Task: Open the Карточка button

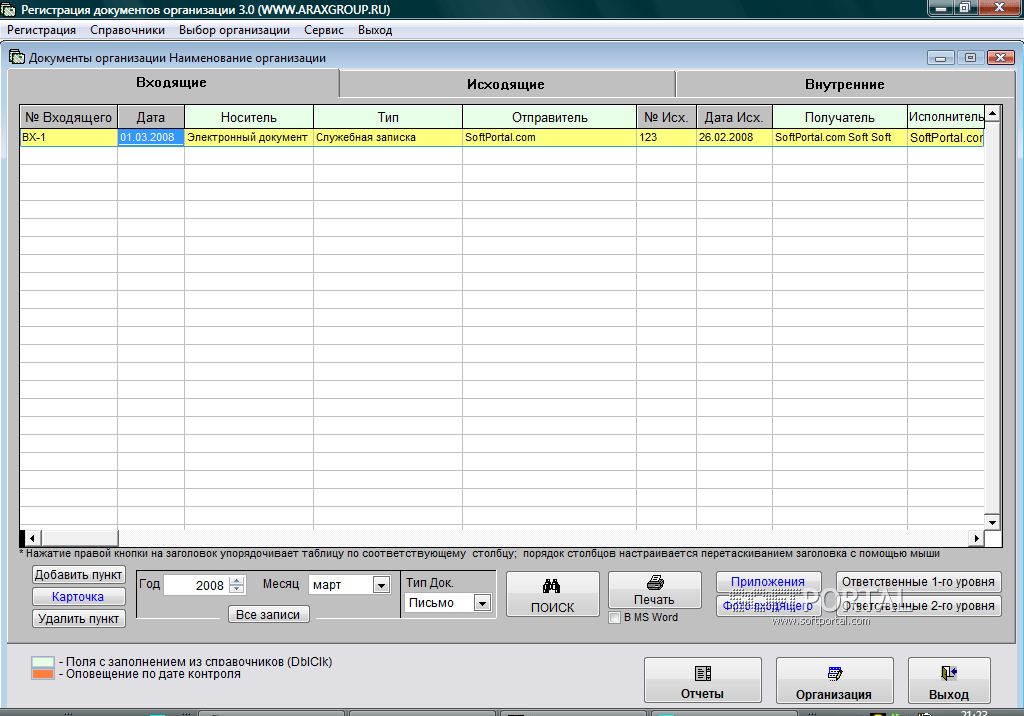Action: (78, 596)
